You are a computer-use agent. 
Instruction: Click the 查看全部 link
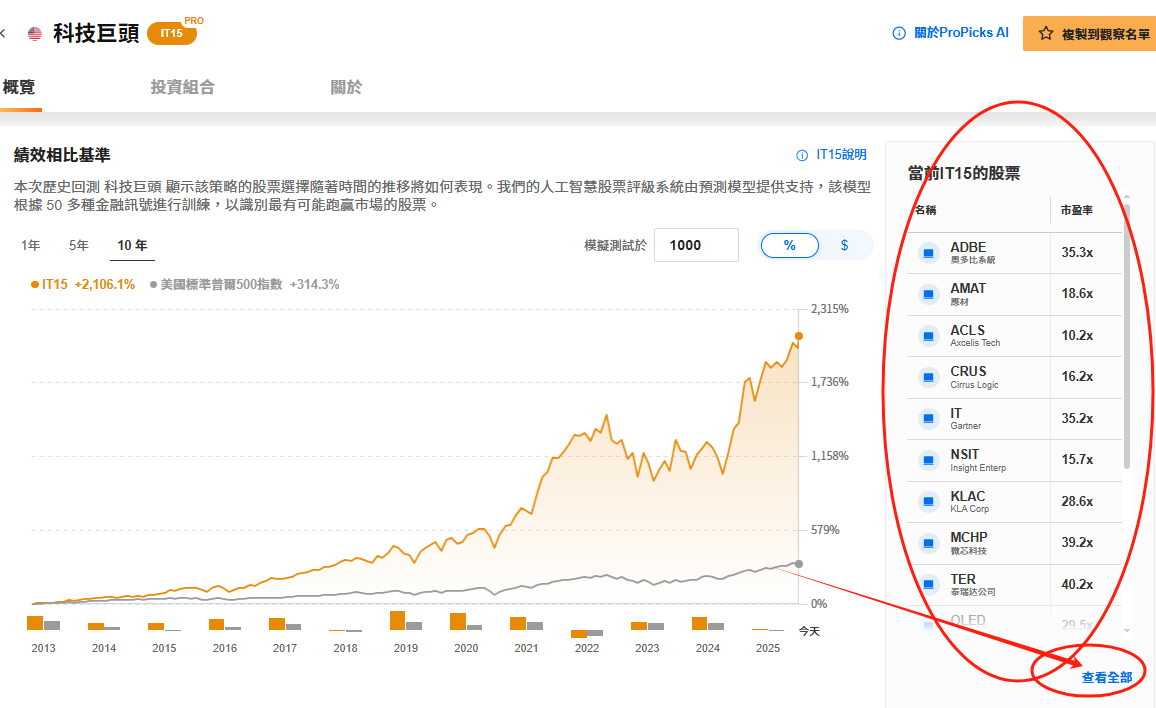pyautogui.click(x=1106, y=677)
